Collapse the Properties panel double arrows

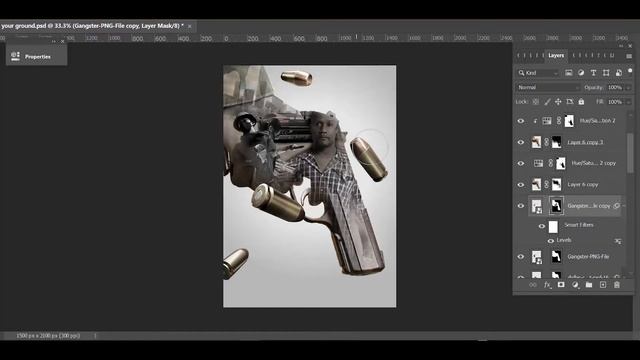tap(53, 41)
